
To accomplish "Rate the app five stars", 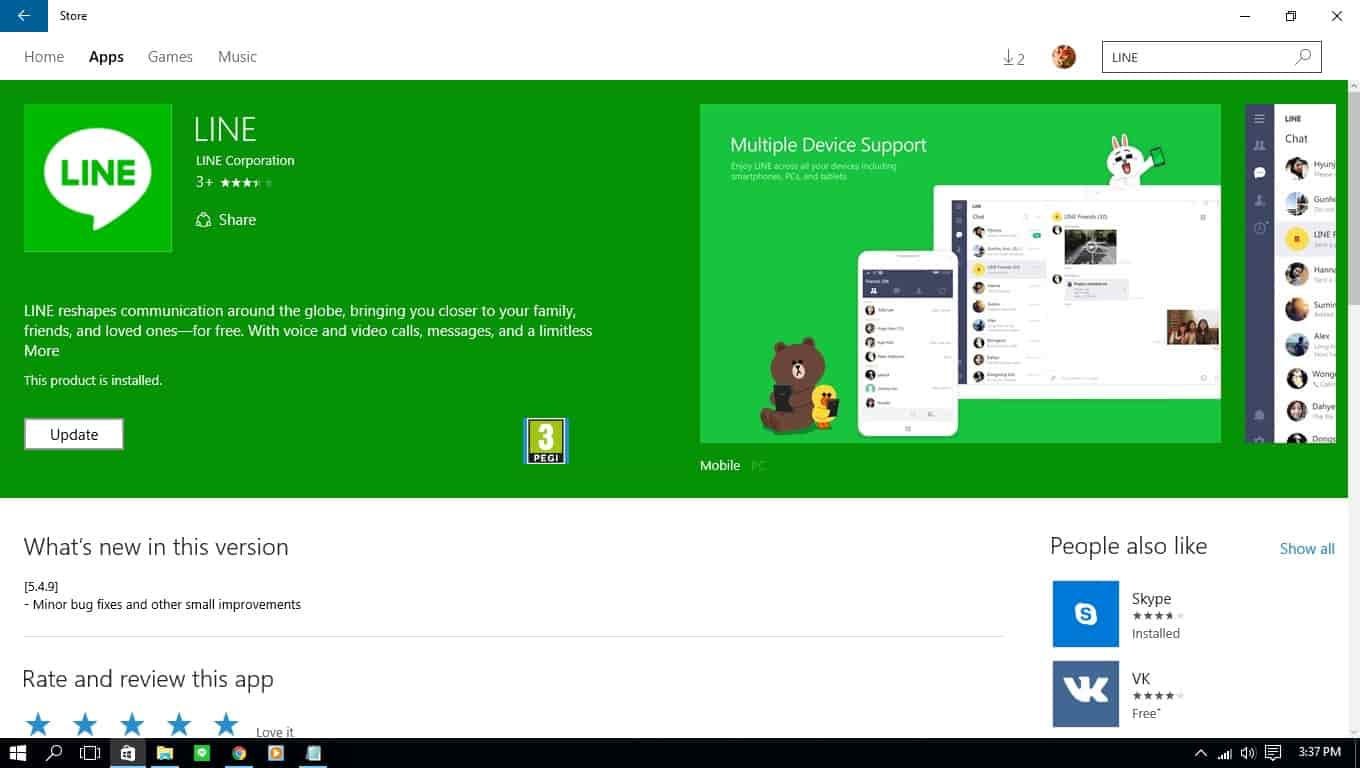I will [226, 724].
